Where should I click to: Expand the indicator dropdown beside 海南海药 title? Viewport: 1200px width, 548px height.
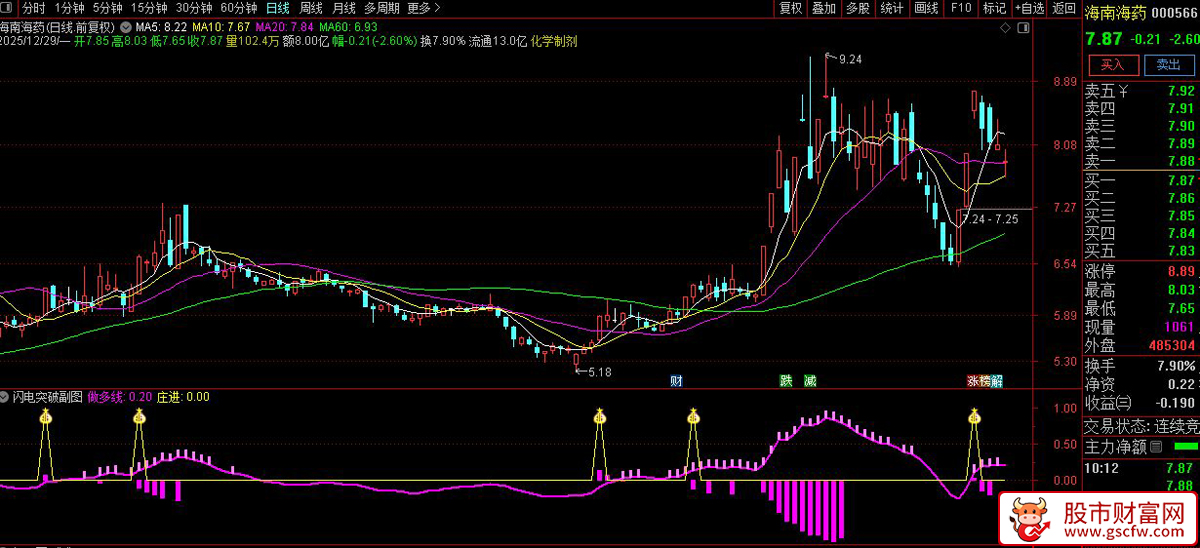click(123, 26)
